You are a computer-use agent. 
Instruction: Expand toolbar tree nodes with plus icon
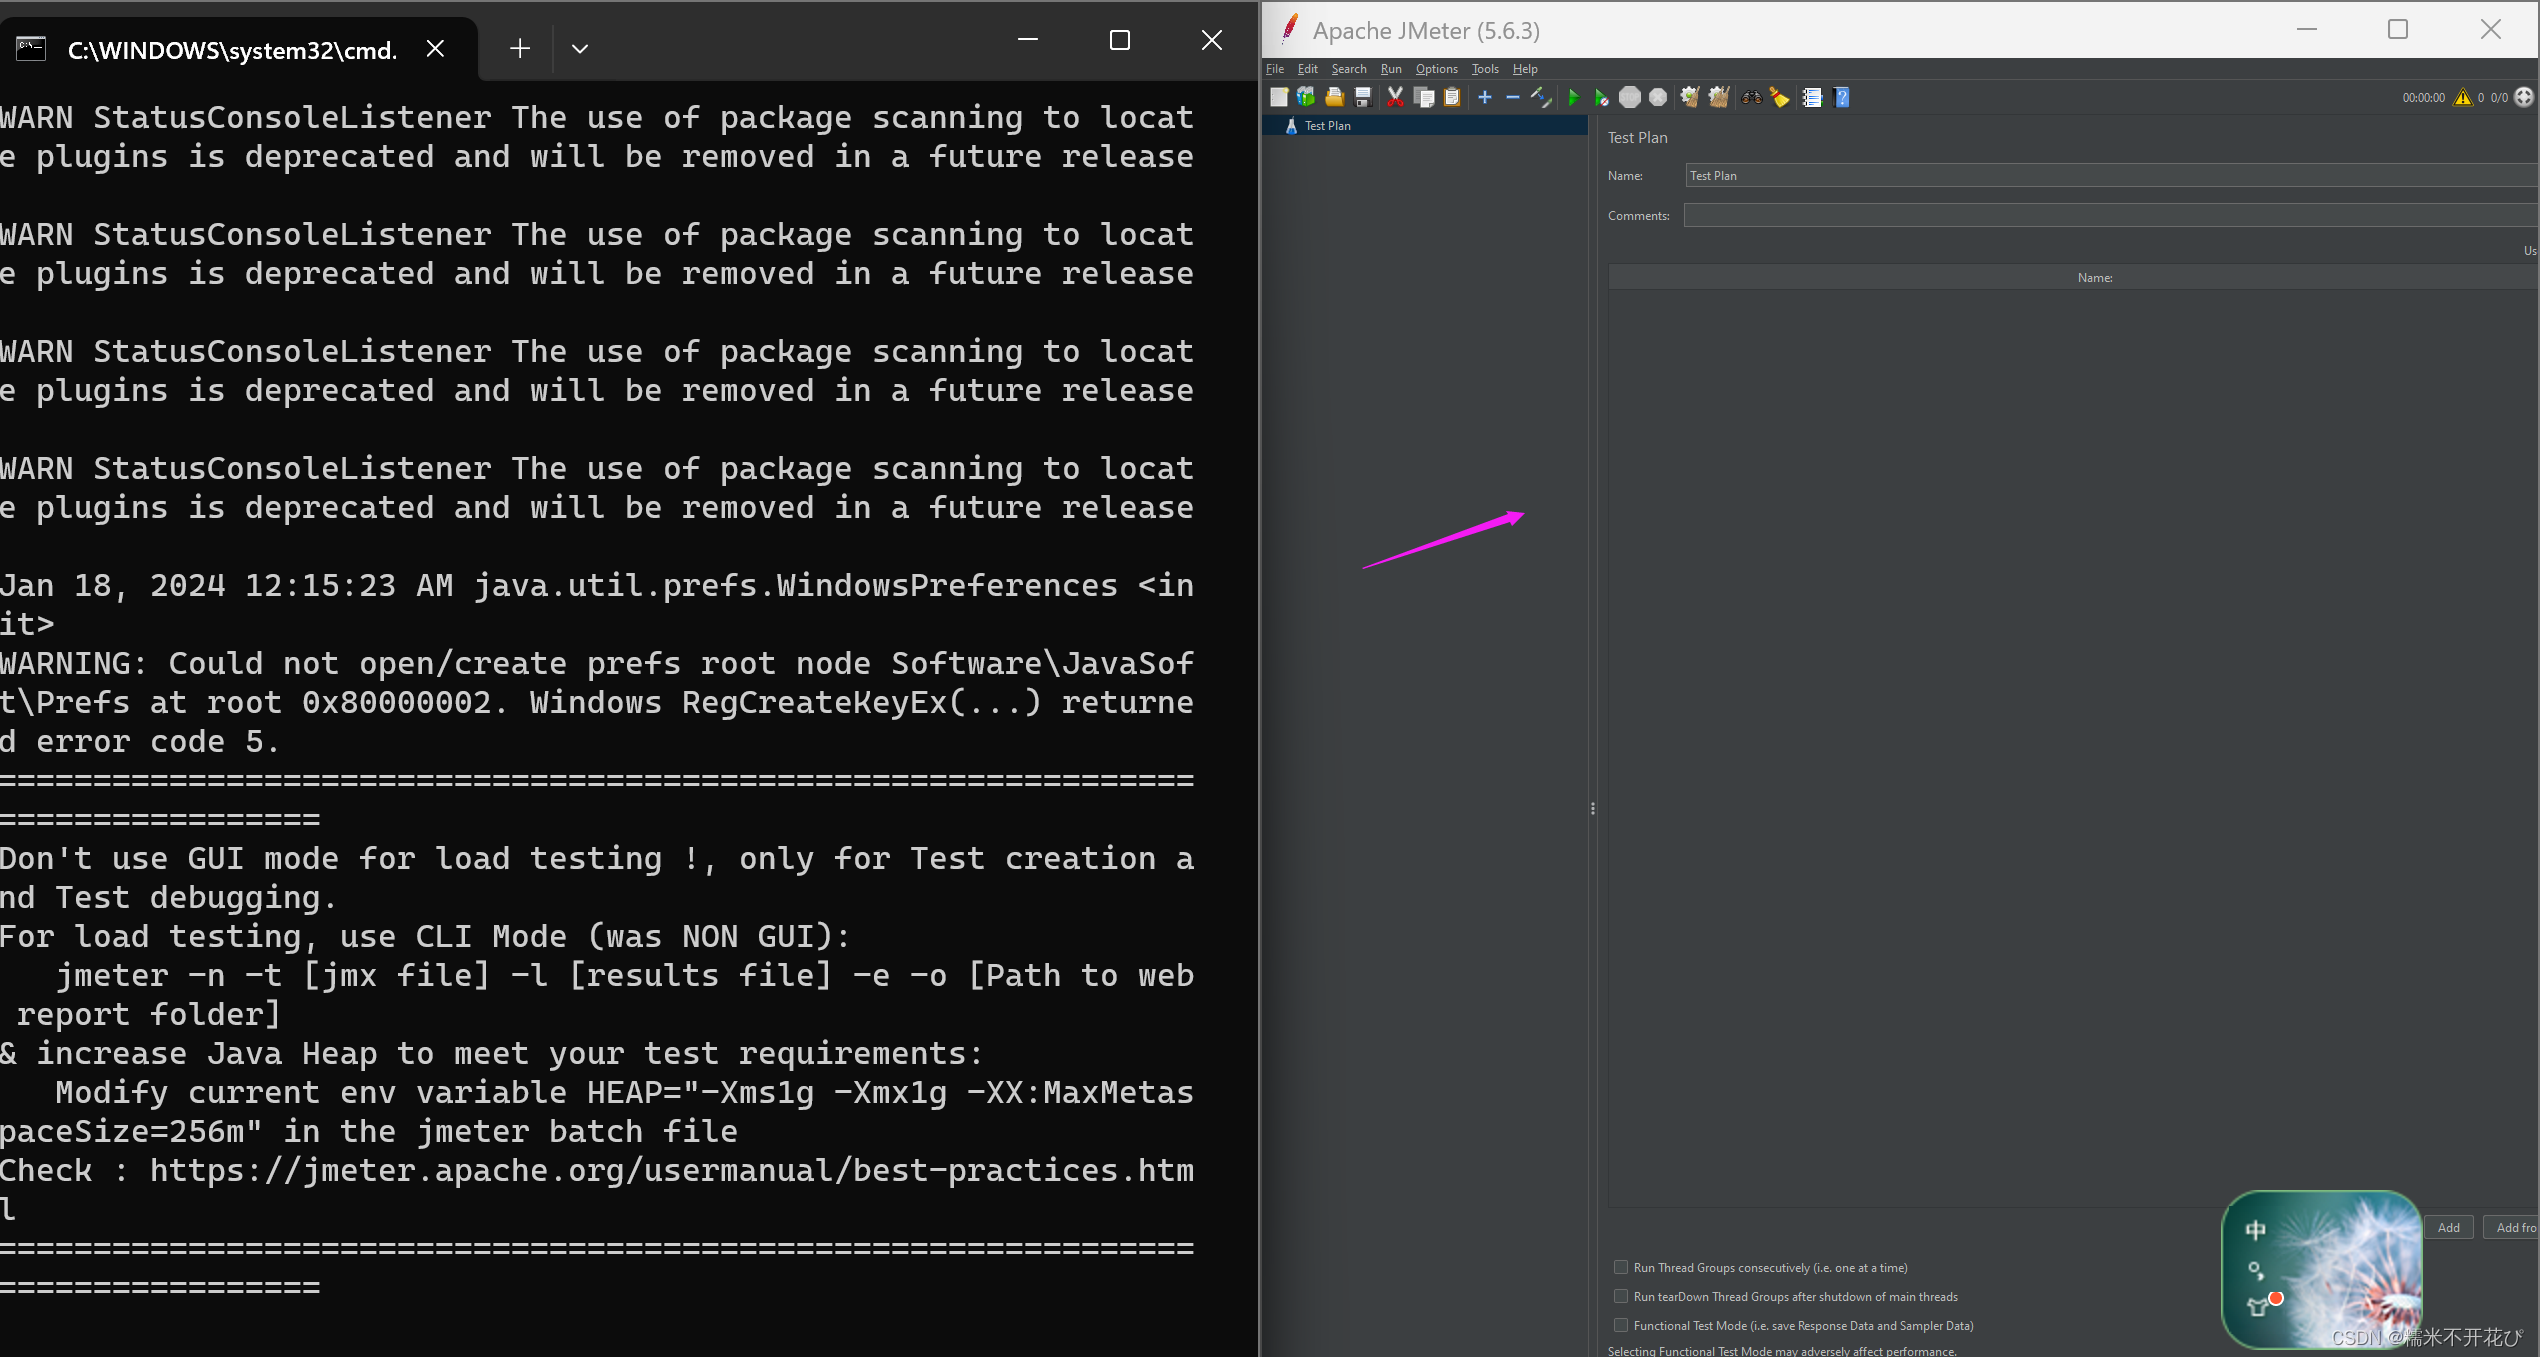click(1485, 97)
